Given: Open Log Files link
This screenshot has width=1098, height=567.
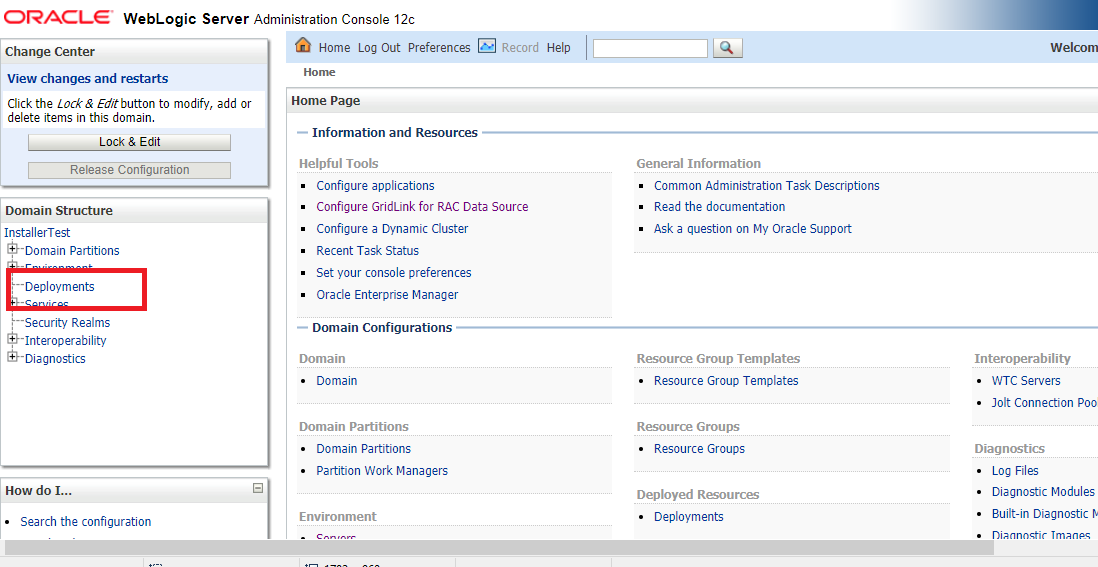Looking at the screenshot, I should coord(1015,471).
